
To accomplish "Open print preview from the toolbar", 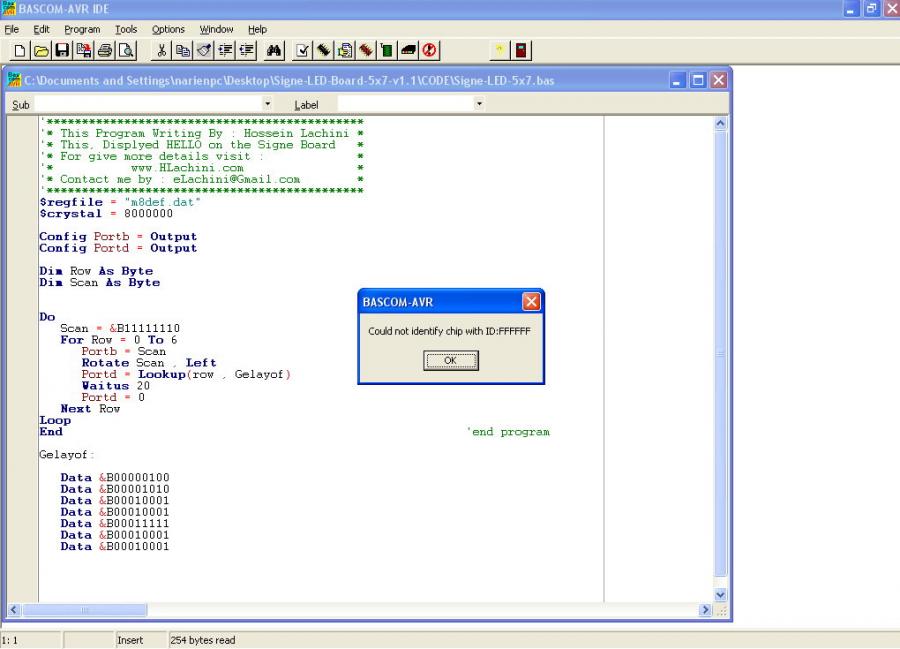I will pyautogui.click(x=126, y=50).
